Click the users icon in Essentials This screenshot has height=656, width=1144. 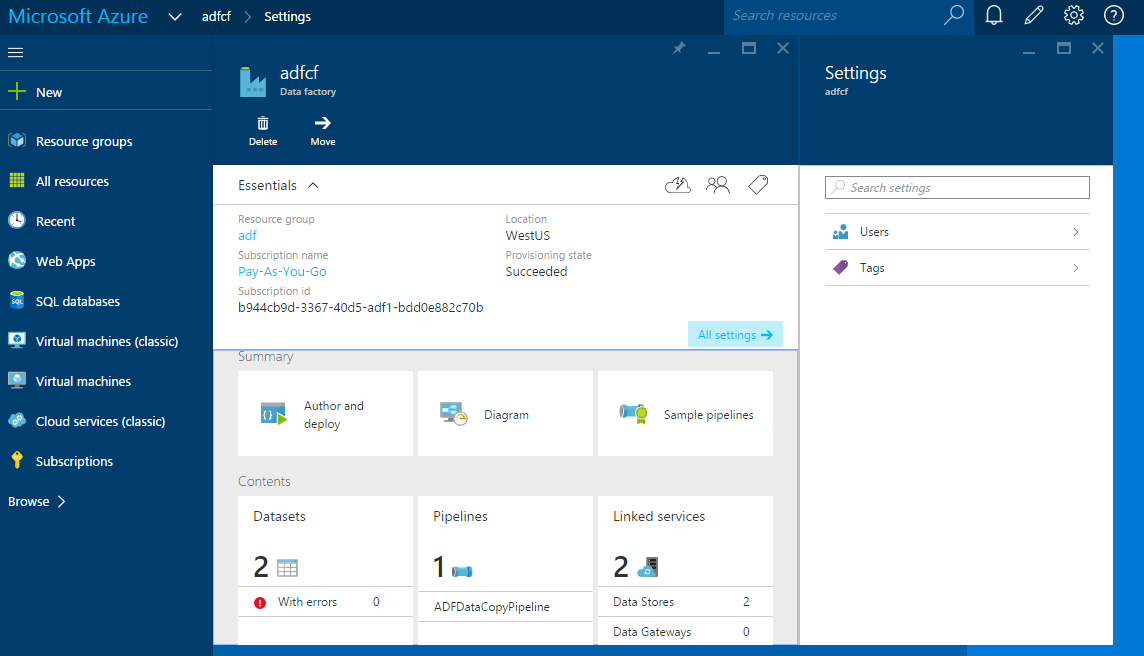[718, 185]
